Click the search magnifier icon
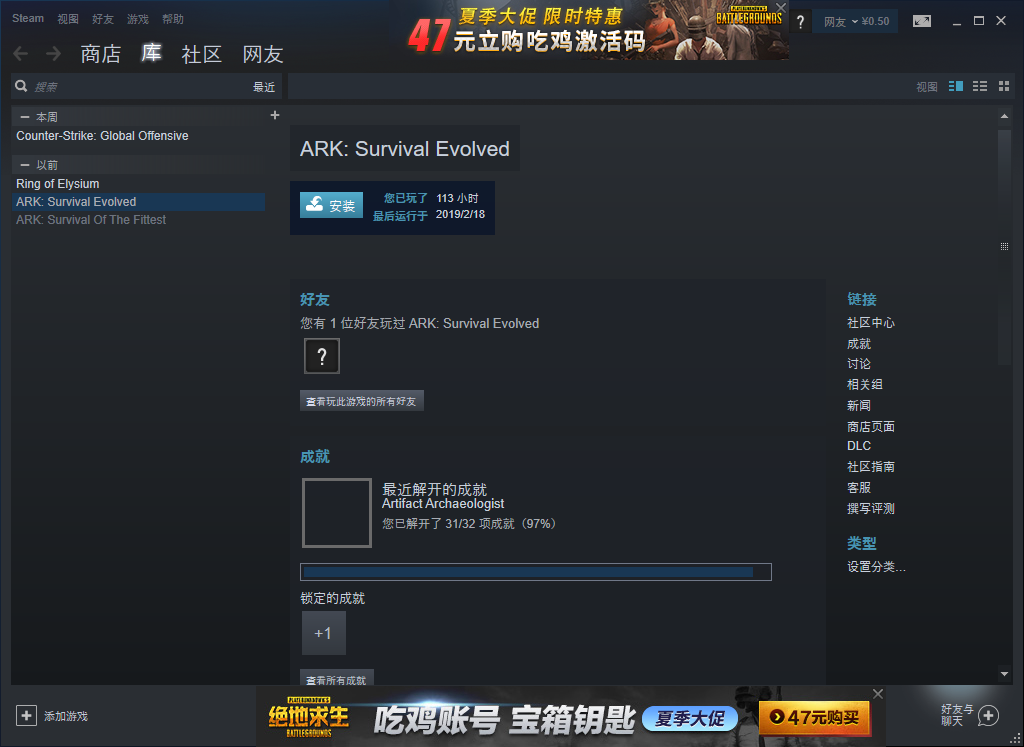This screenshot has height=747, width=1024. click(21, 86)
